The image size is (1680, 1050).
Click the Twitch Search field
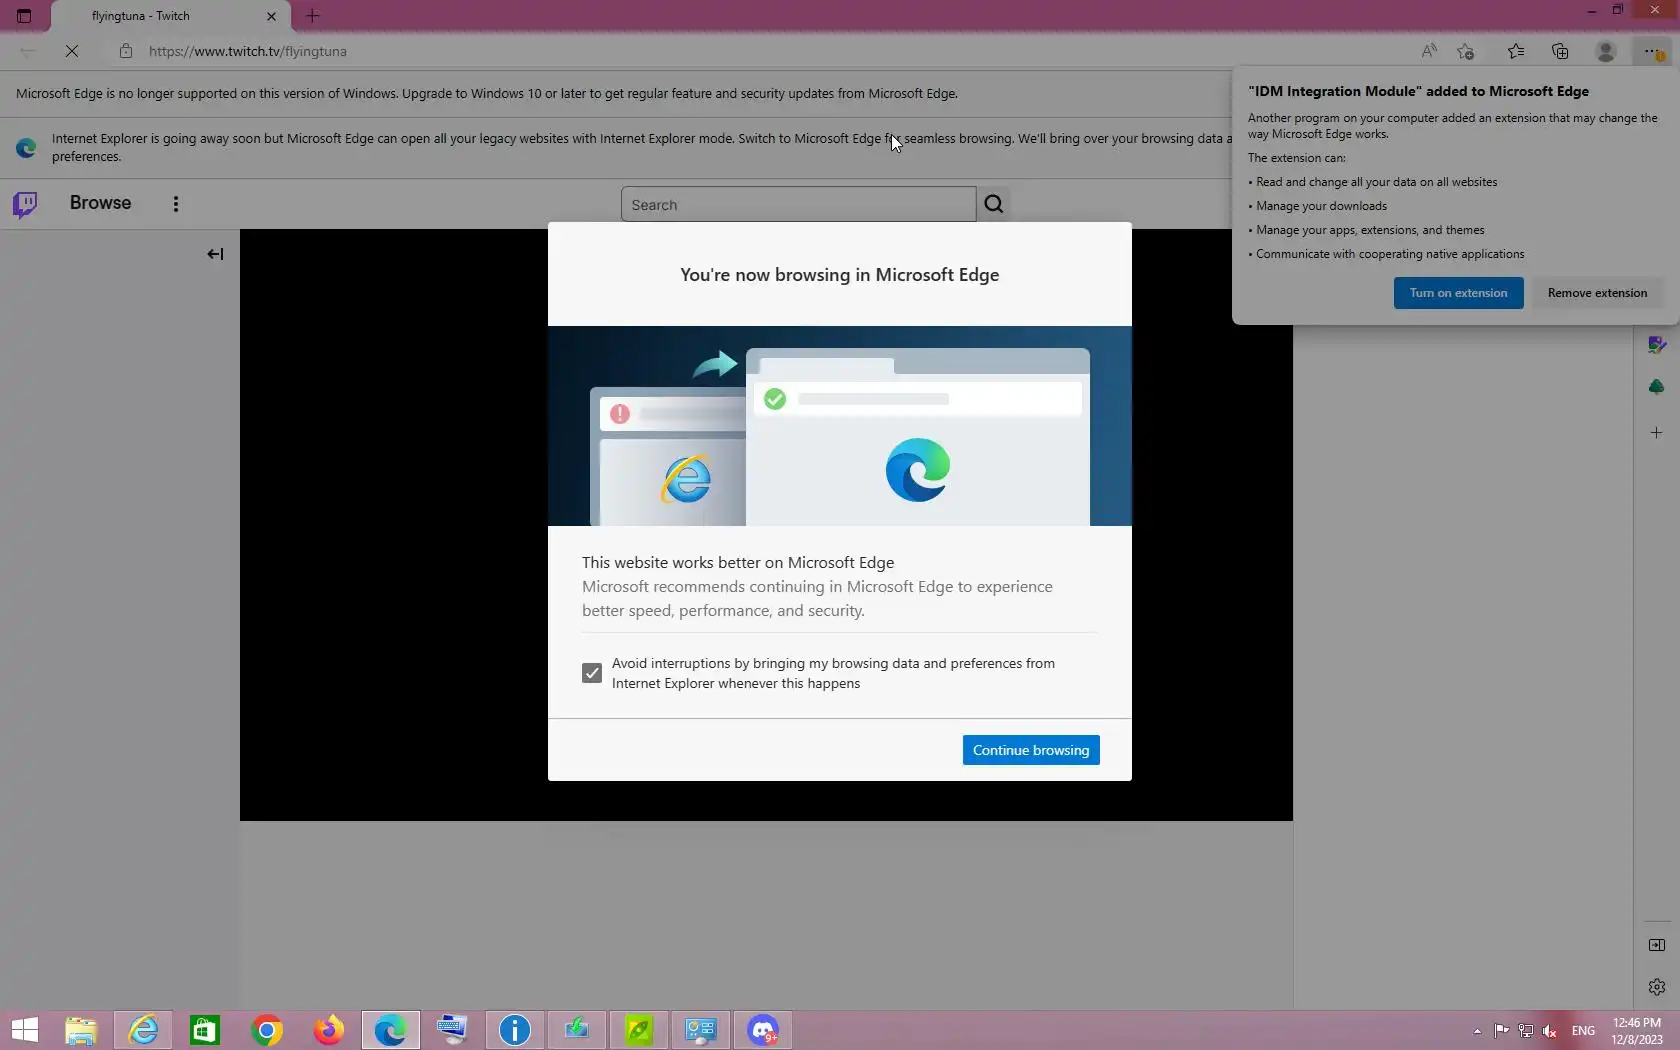(798, 204)
